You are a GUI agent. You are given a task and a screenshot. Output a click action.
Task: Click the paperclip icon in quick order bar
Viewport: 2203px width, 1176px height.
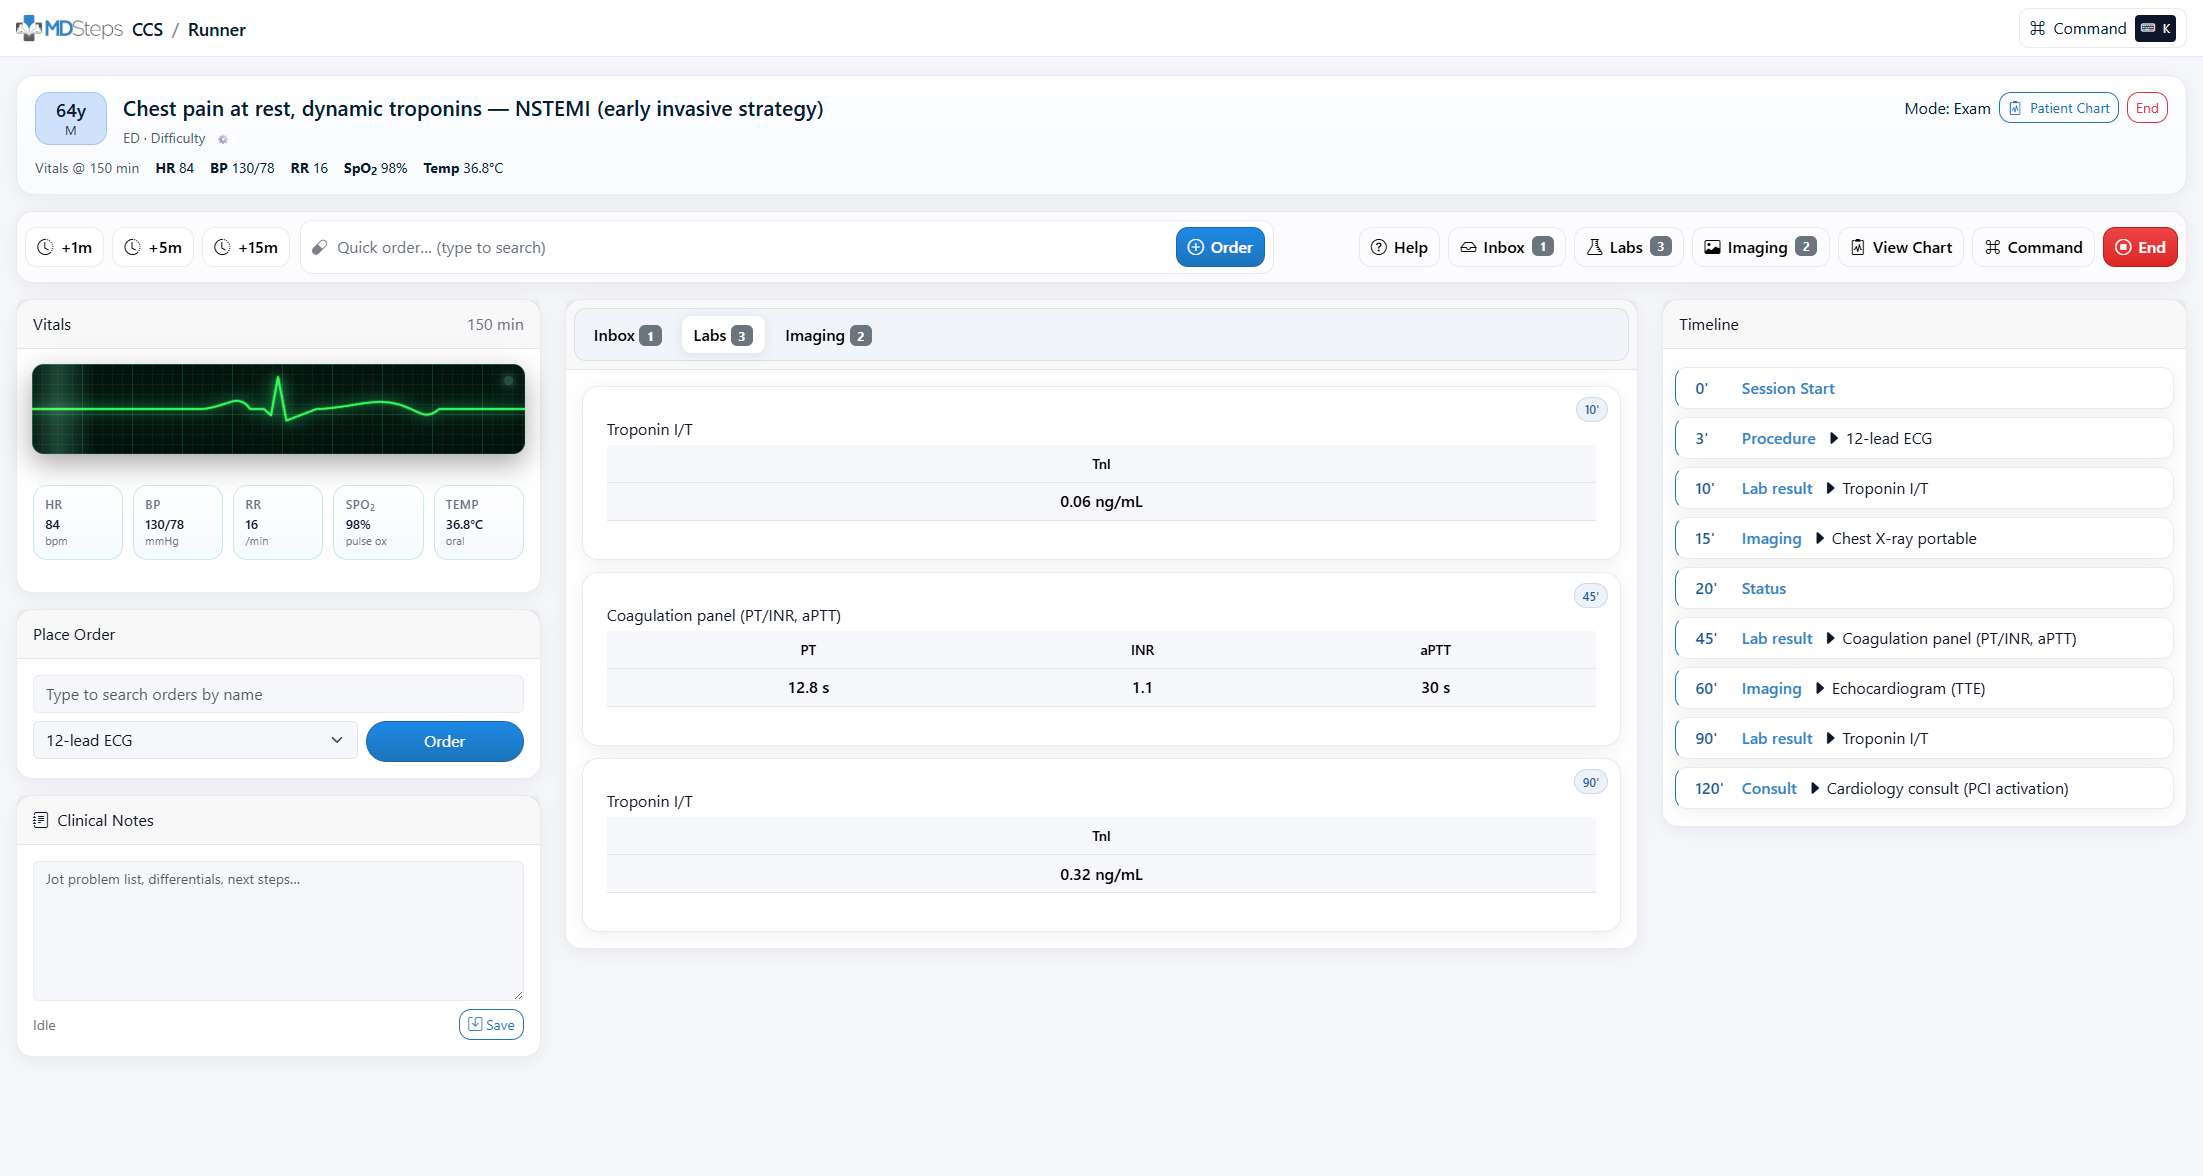pyautogui.click(x=318, y=247)
